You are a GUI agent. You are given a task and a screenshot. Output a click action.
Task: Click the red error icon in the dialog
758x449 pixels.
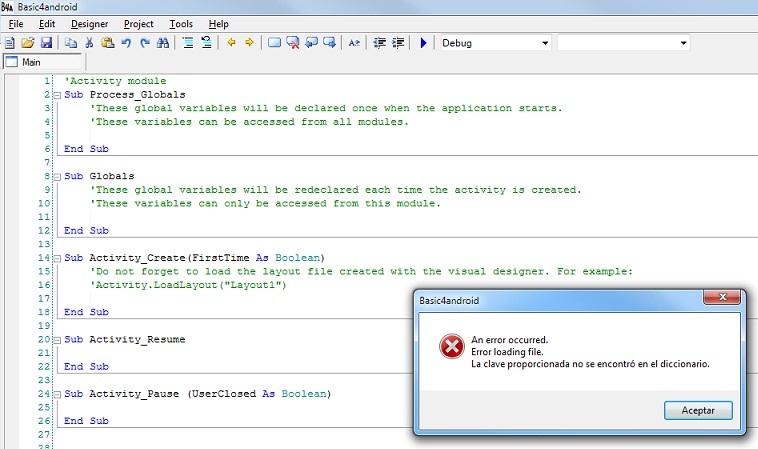click(x=452, y=346)
